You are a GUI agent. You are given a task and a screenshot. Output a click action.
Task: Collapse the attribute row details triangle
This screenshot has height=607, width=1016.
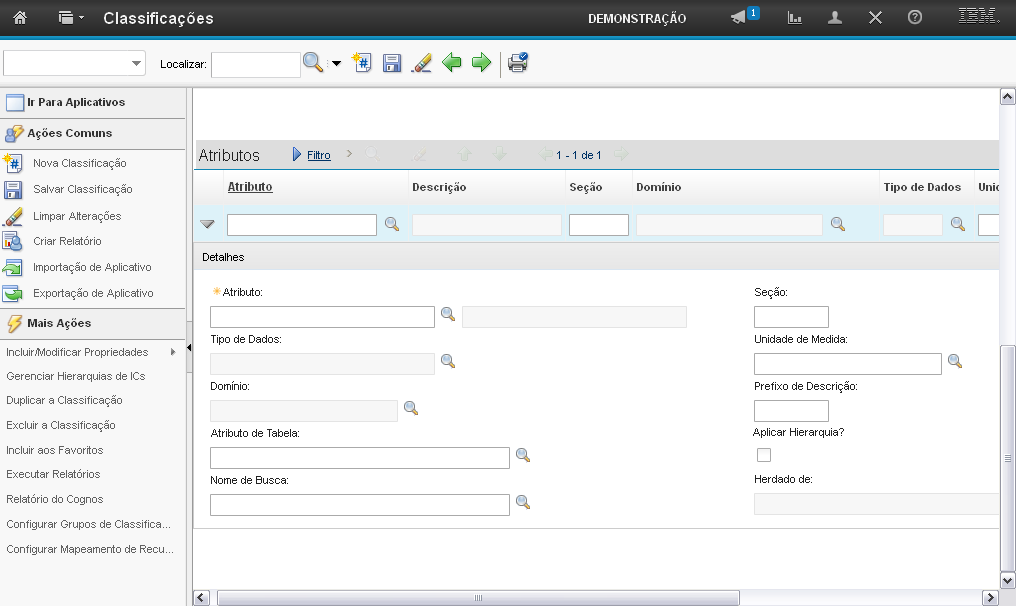click(x=208, y=225)
